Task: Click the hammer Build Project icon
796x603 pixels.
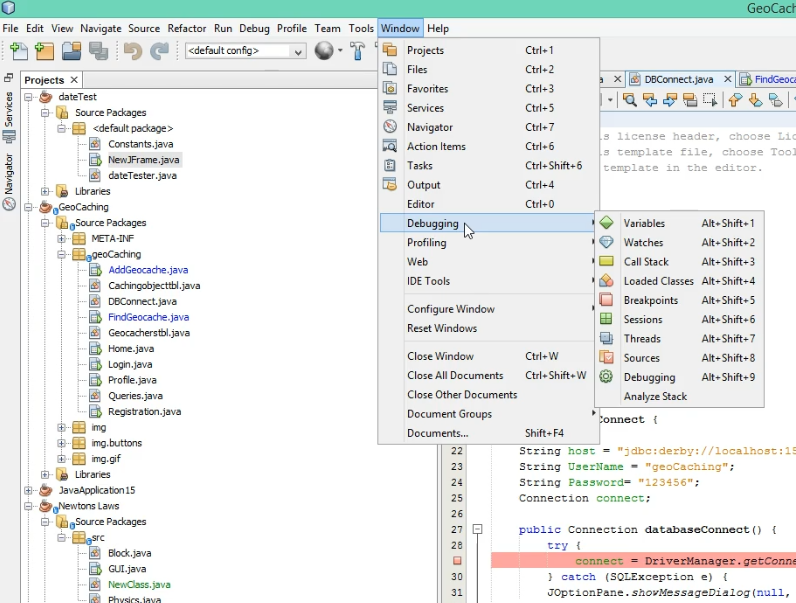Action: pyautogui.click(x=357, y=51)
